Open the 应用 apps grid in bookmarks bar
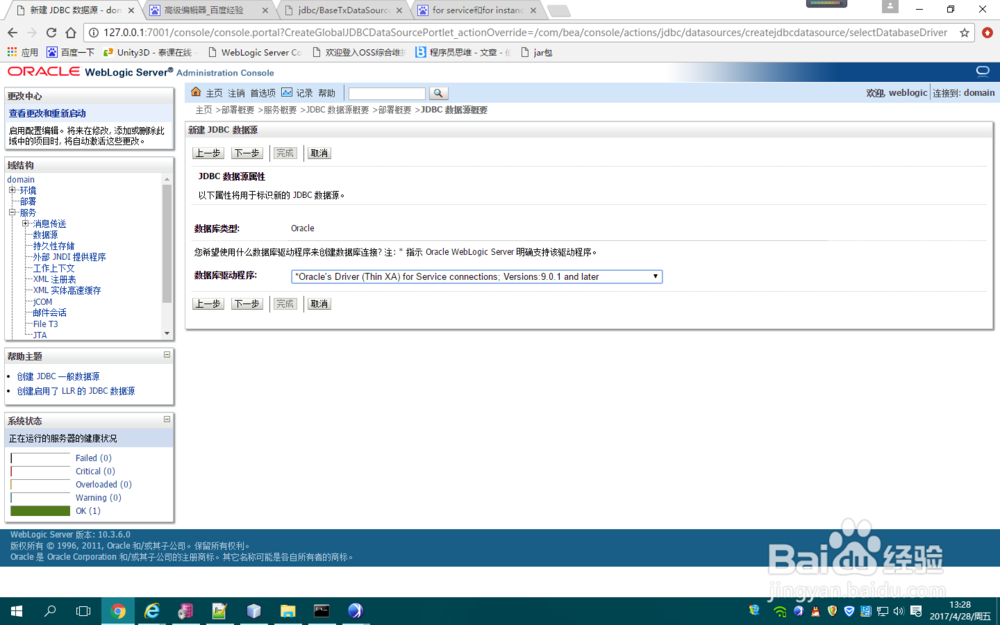This screenshot has width=1000, height=625. tap(22, 52)
